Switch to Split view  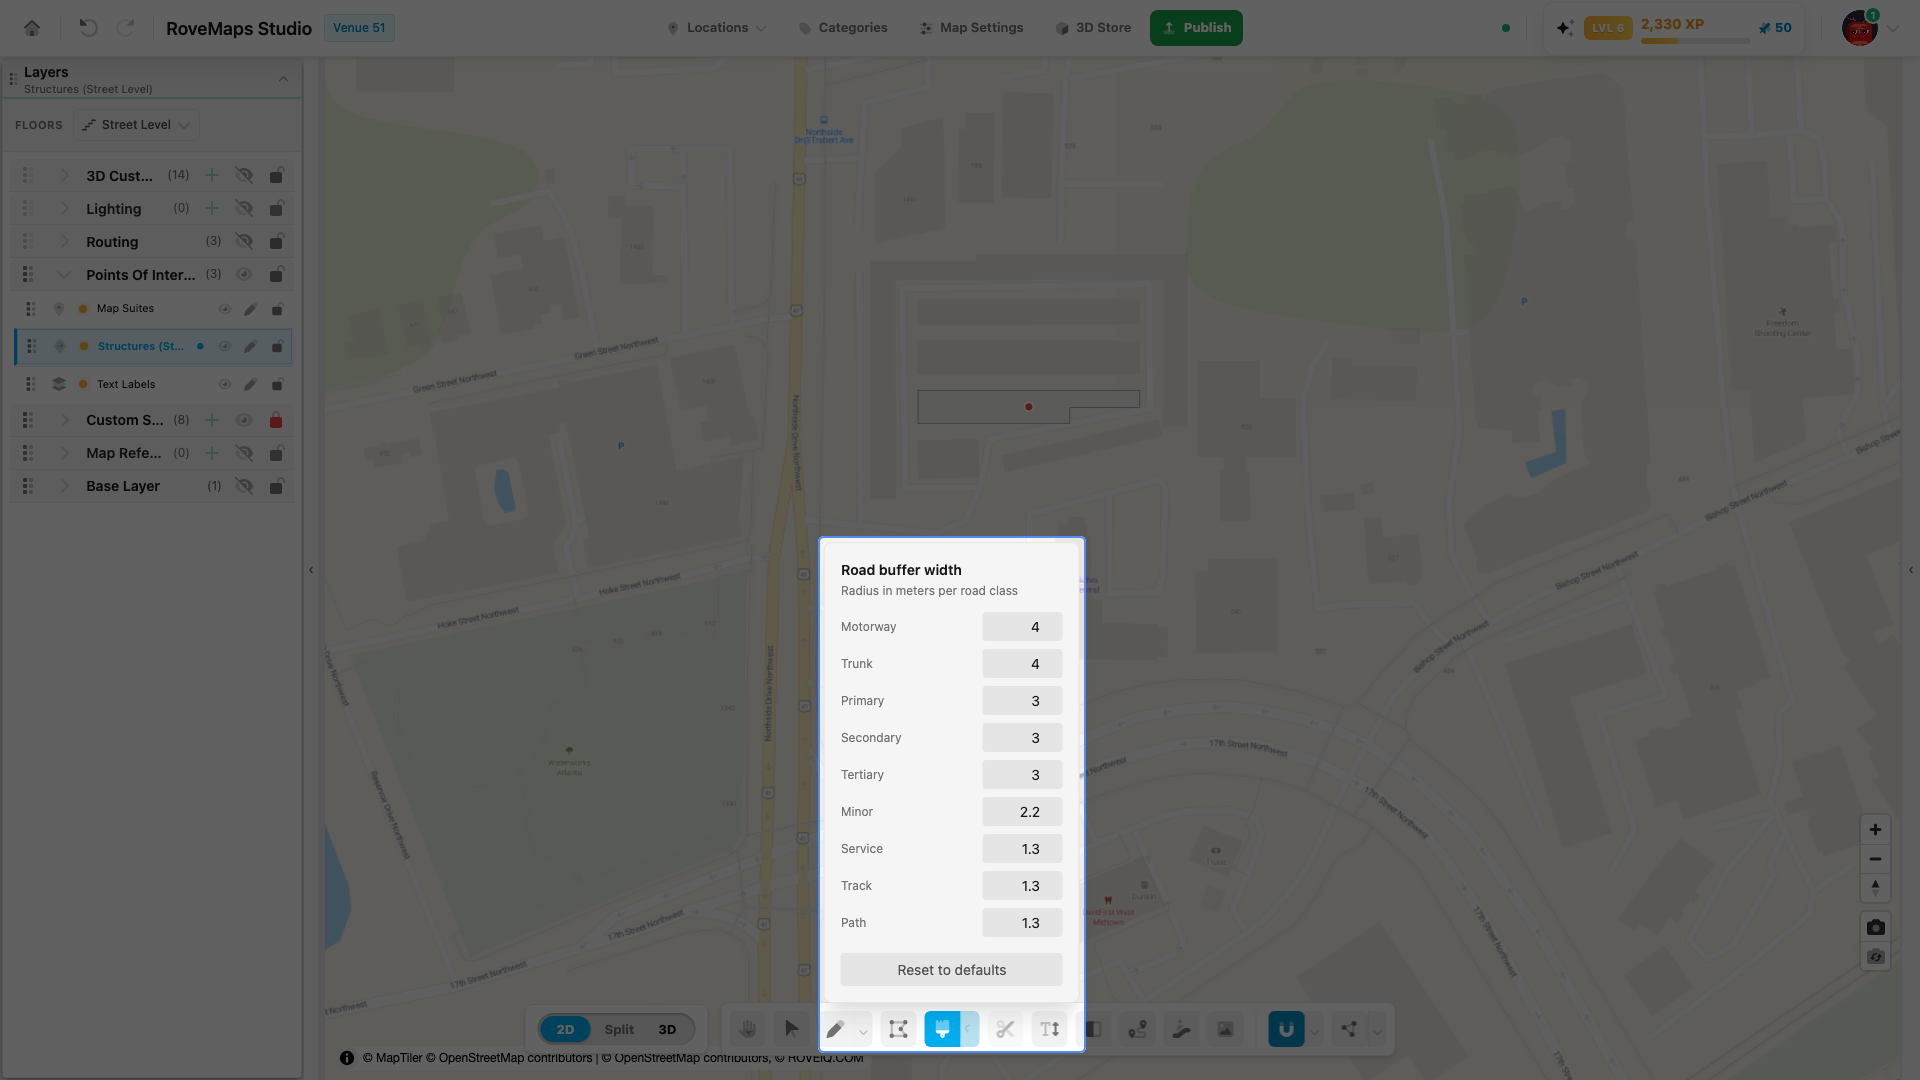point(619,1029)
